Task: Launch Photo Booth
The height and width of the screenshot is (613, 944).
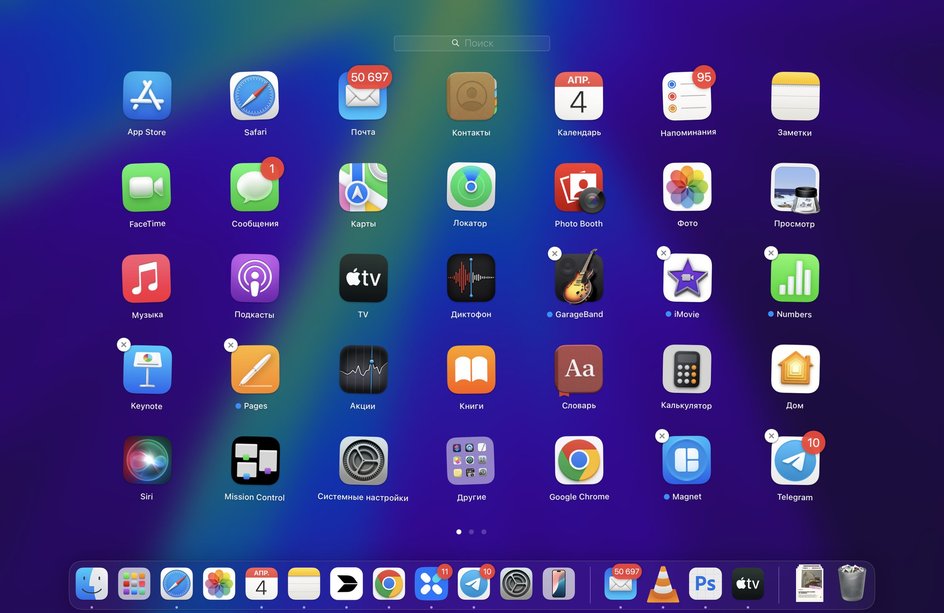Action: tap(579, 187)
